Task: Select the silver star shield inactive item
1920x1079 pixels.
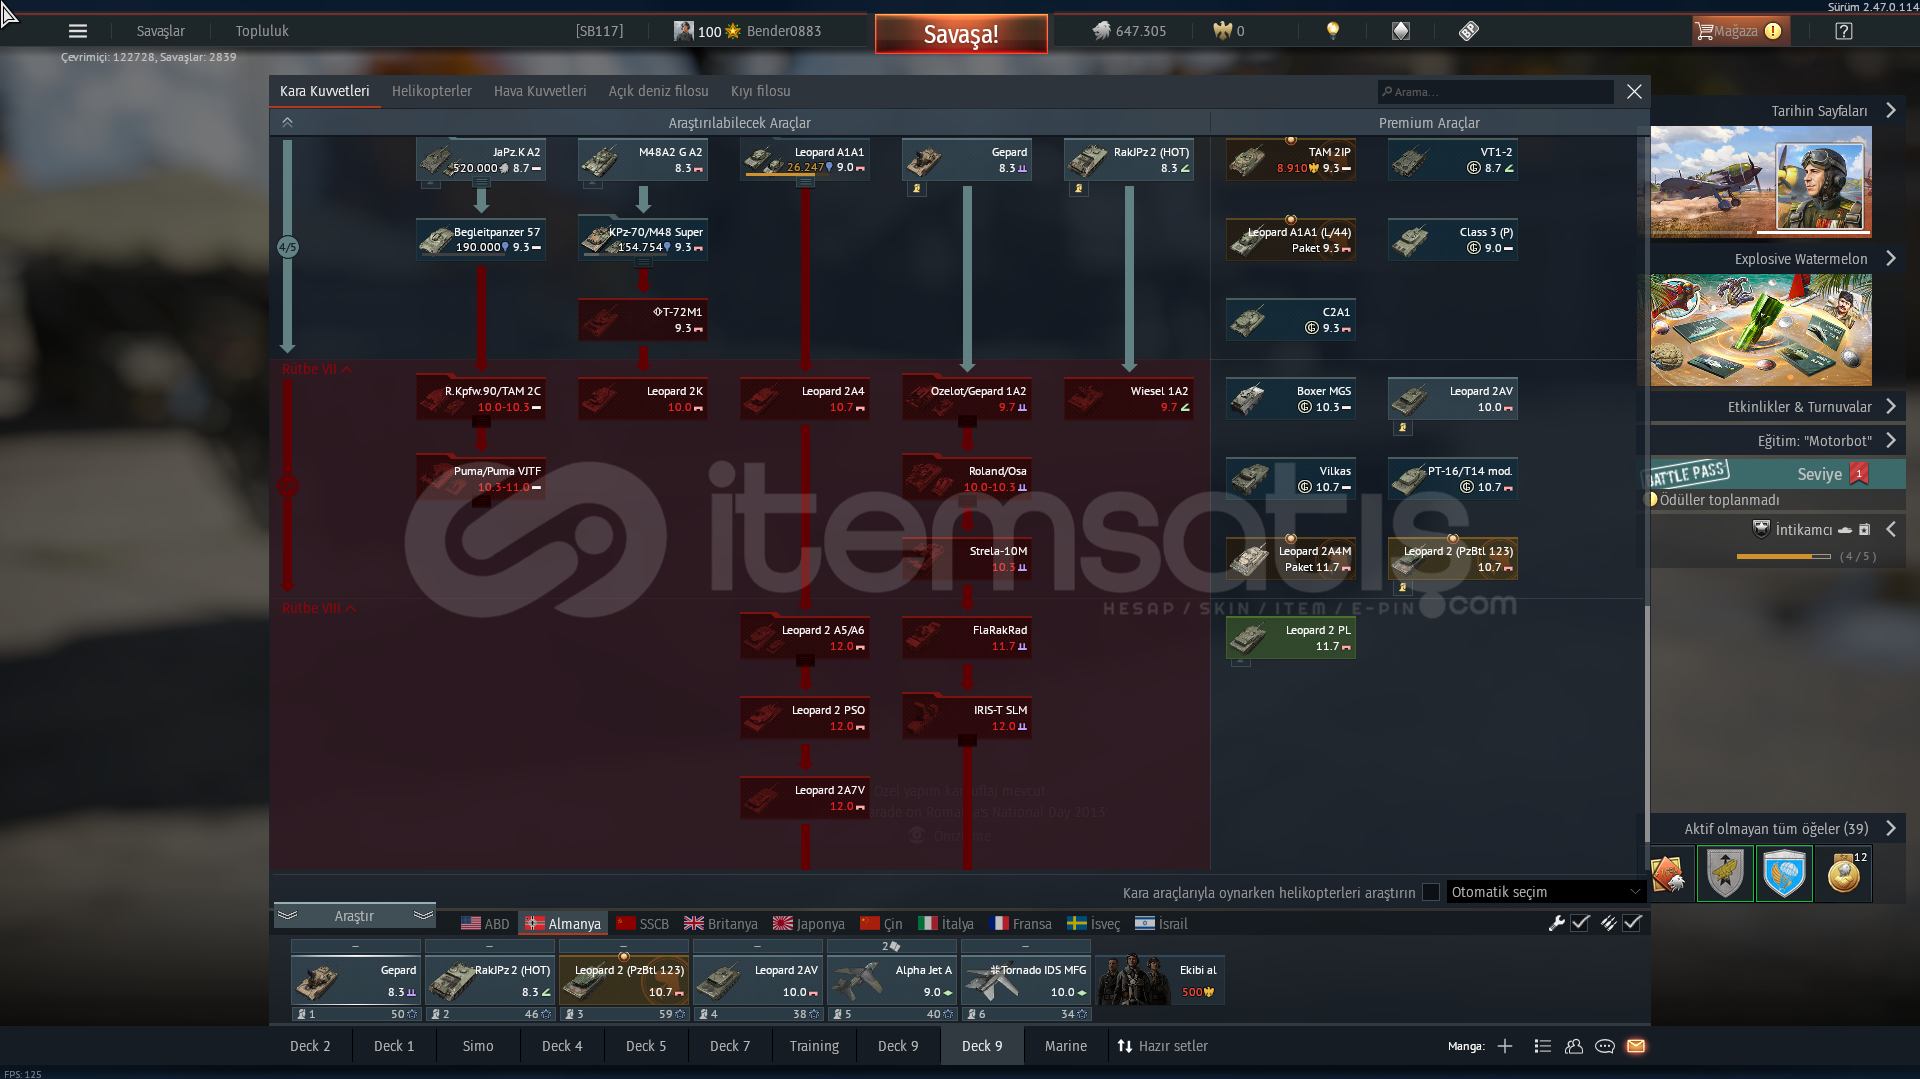Action: (x=1725, y=874)
